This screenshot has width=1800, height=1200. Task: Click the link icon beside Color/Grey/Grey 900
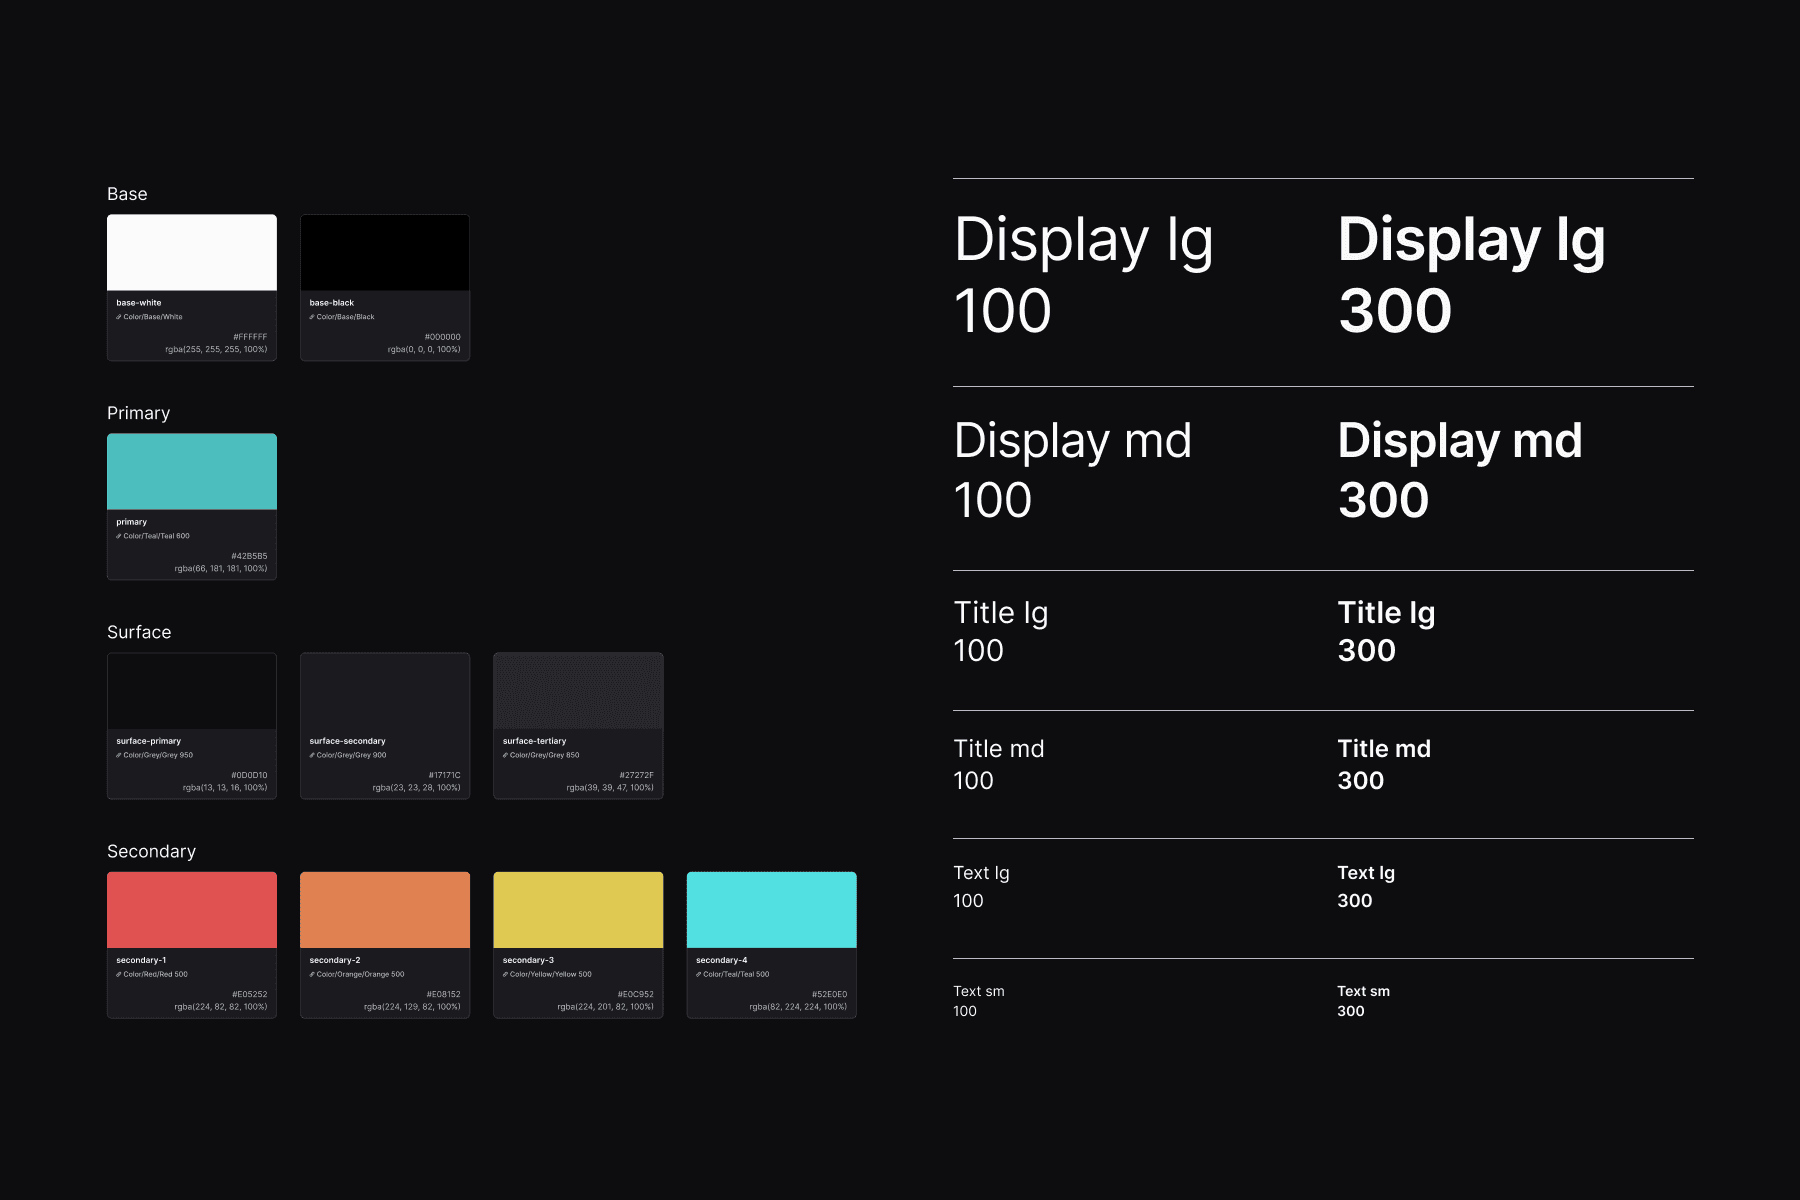click(312, 755)
